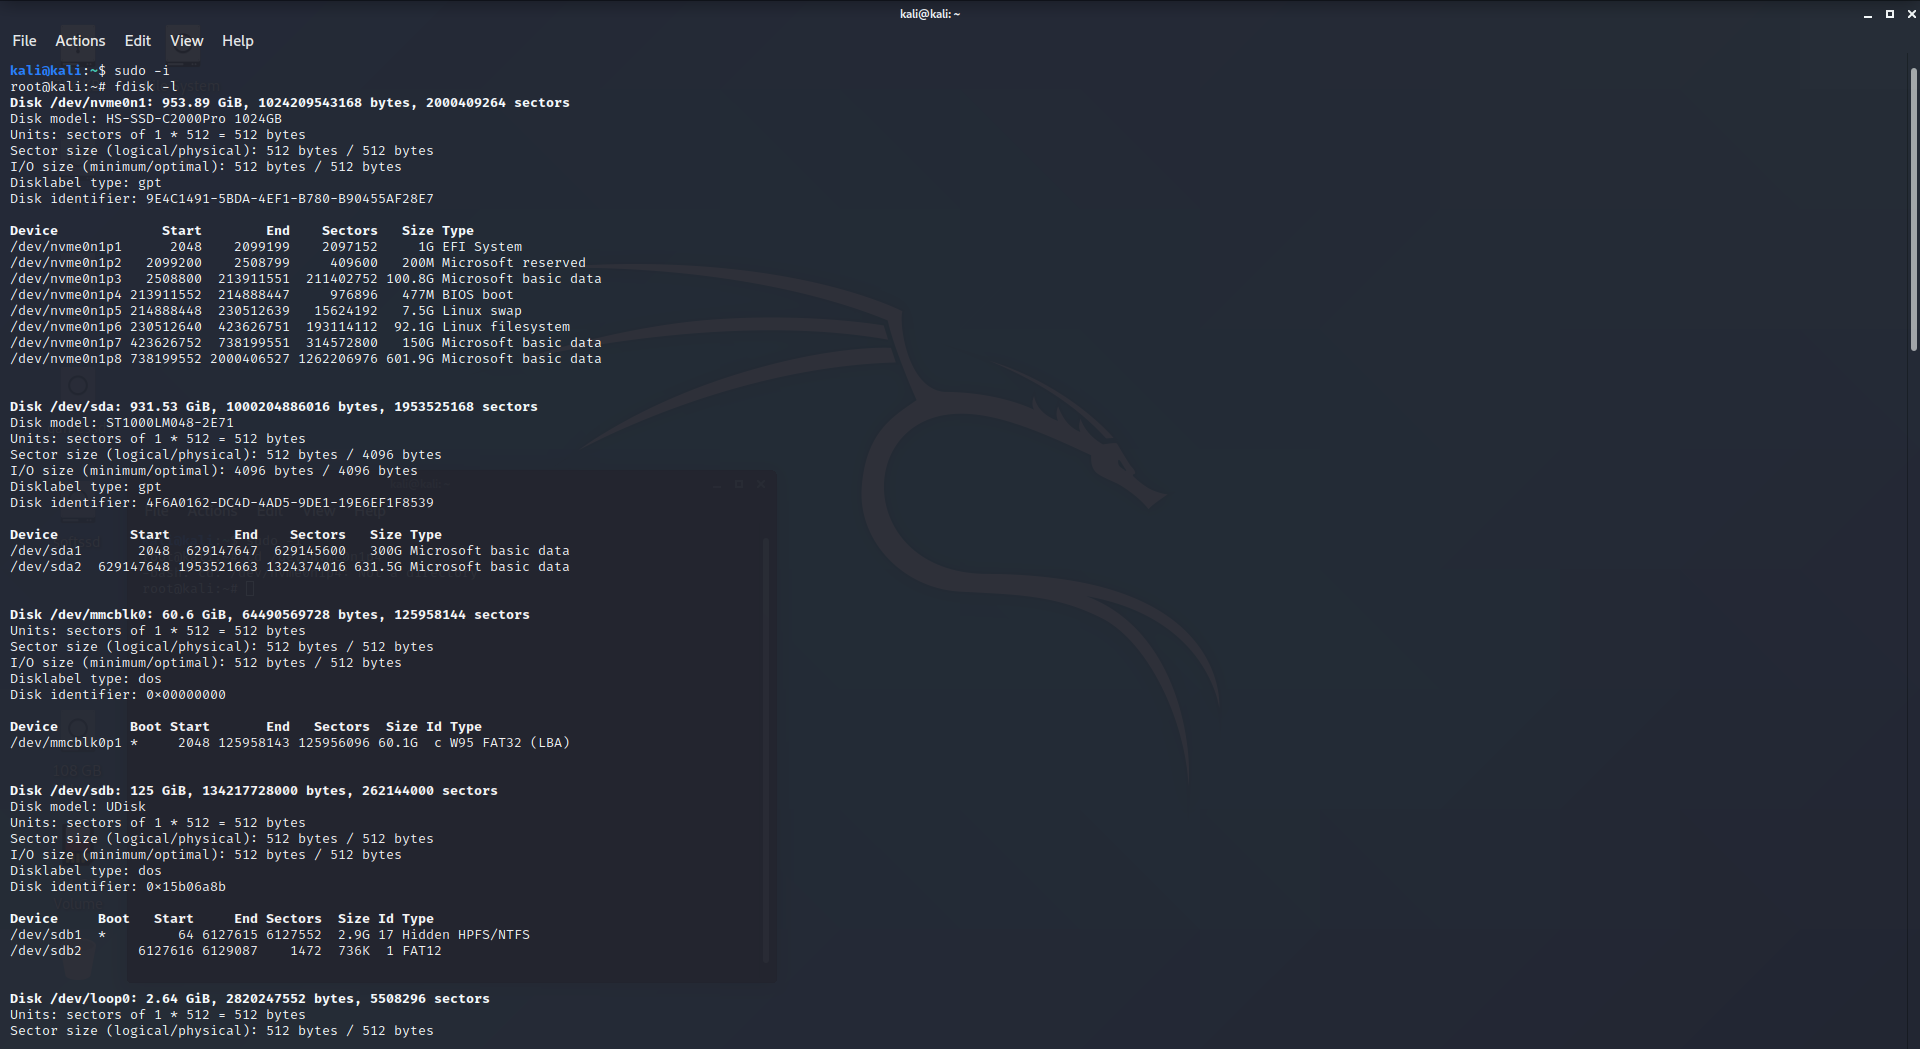Click the /dev/sdb1 Hidden HPFS/NTFS row

270,935
